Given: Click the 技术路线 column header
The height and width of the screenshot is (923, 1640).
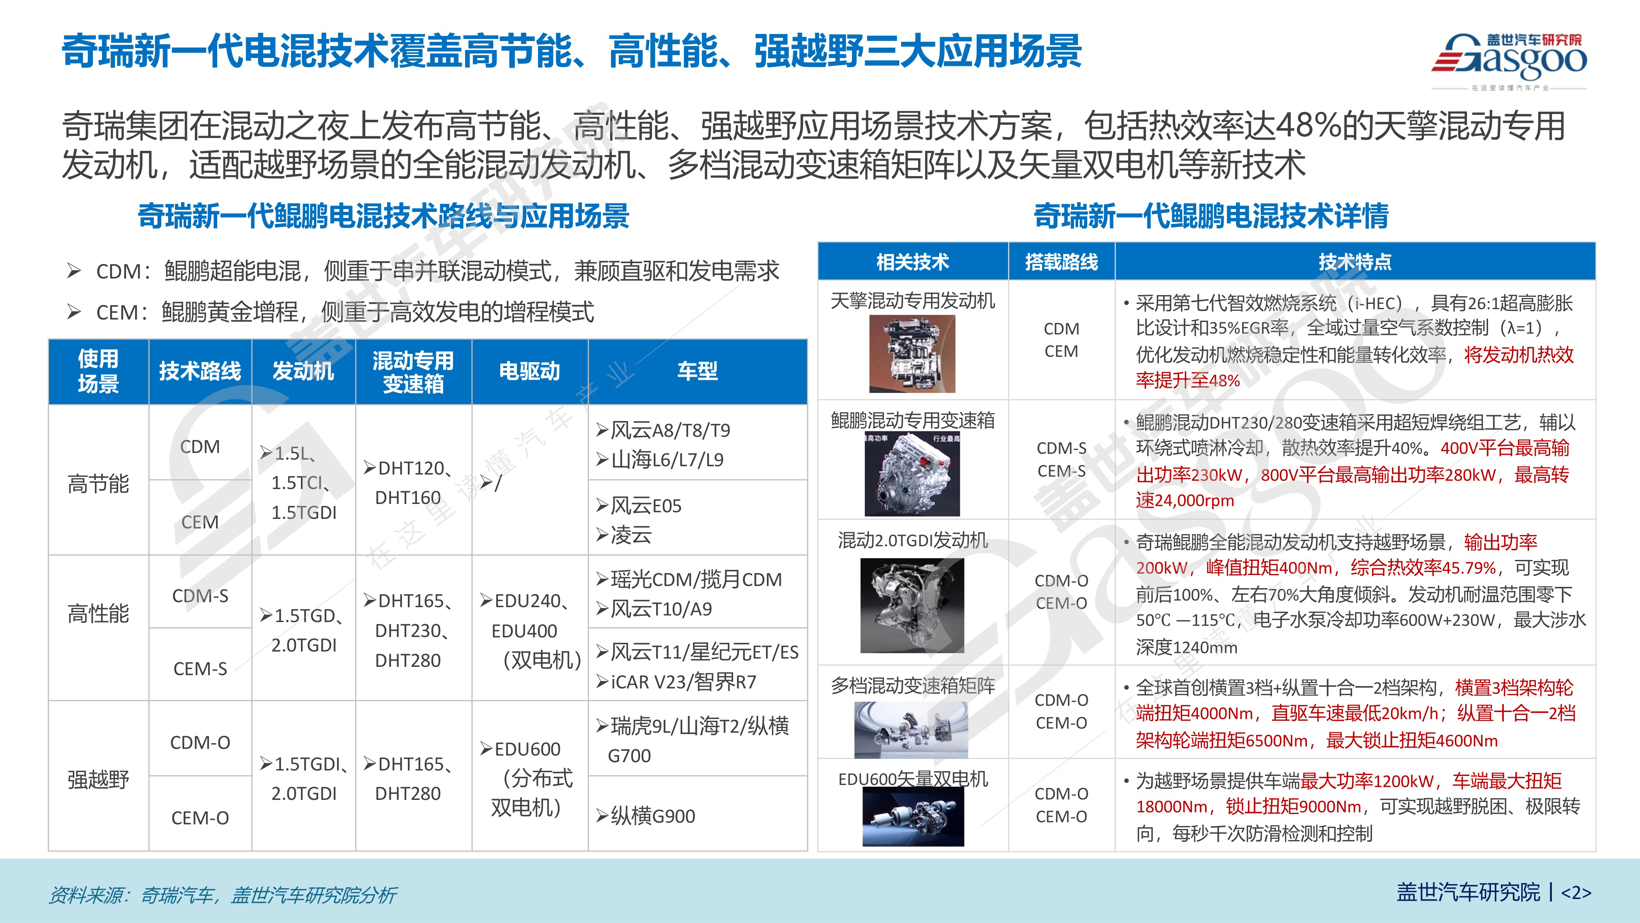Looking at the screenshot, I should [x=200, y=372].
